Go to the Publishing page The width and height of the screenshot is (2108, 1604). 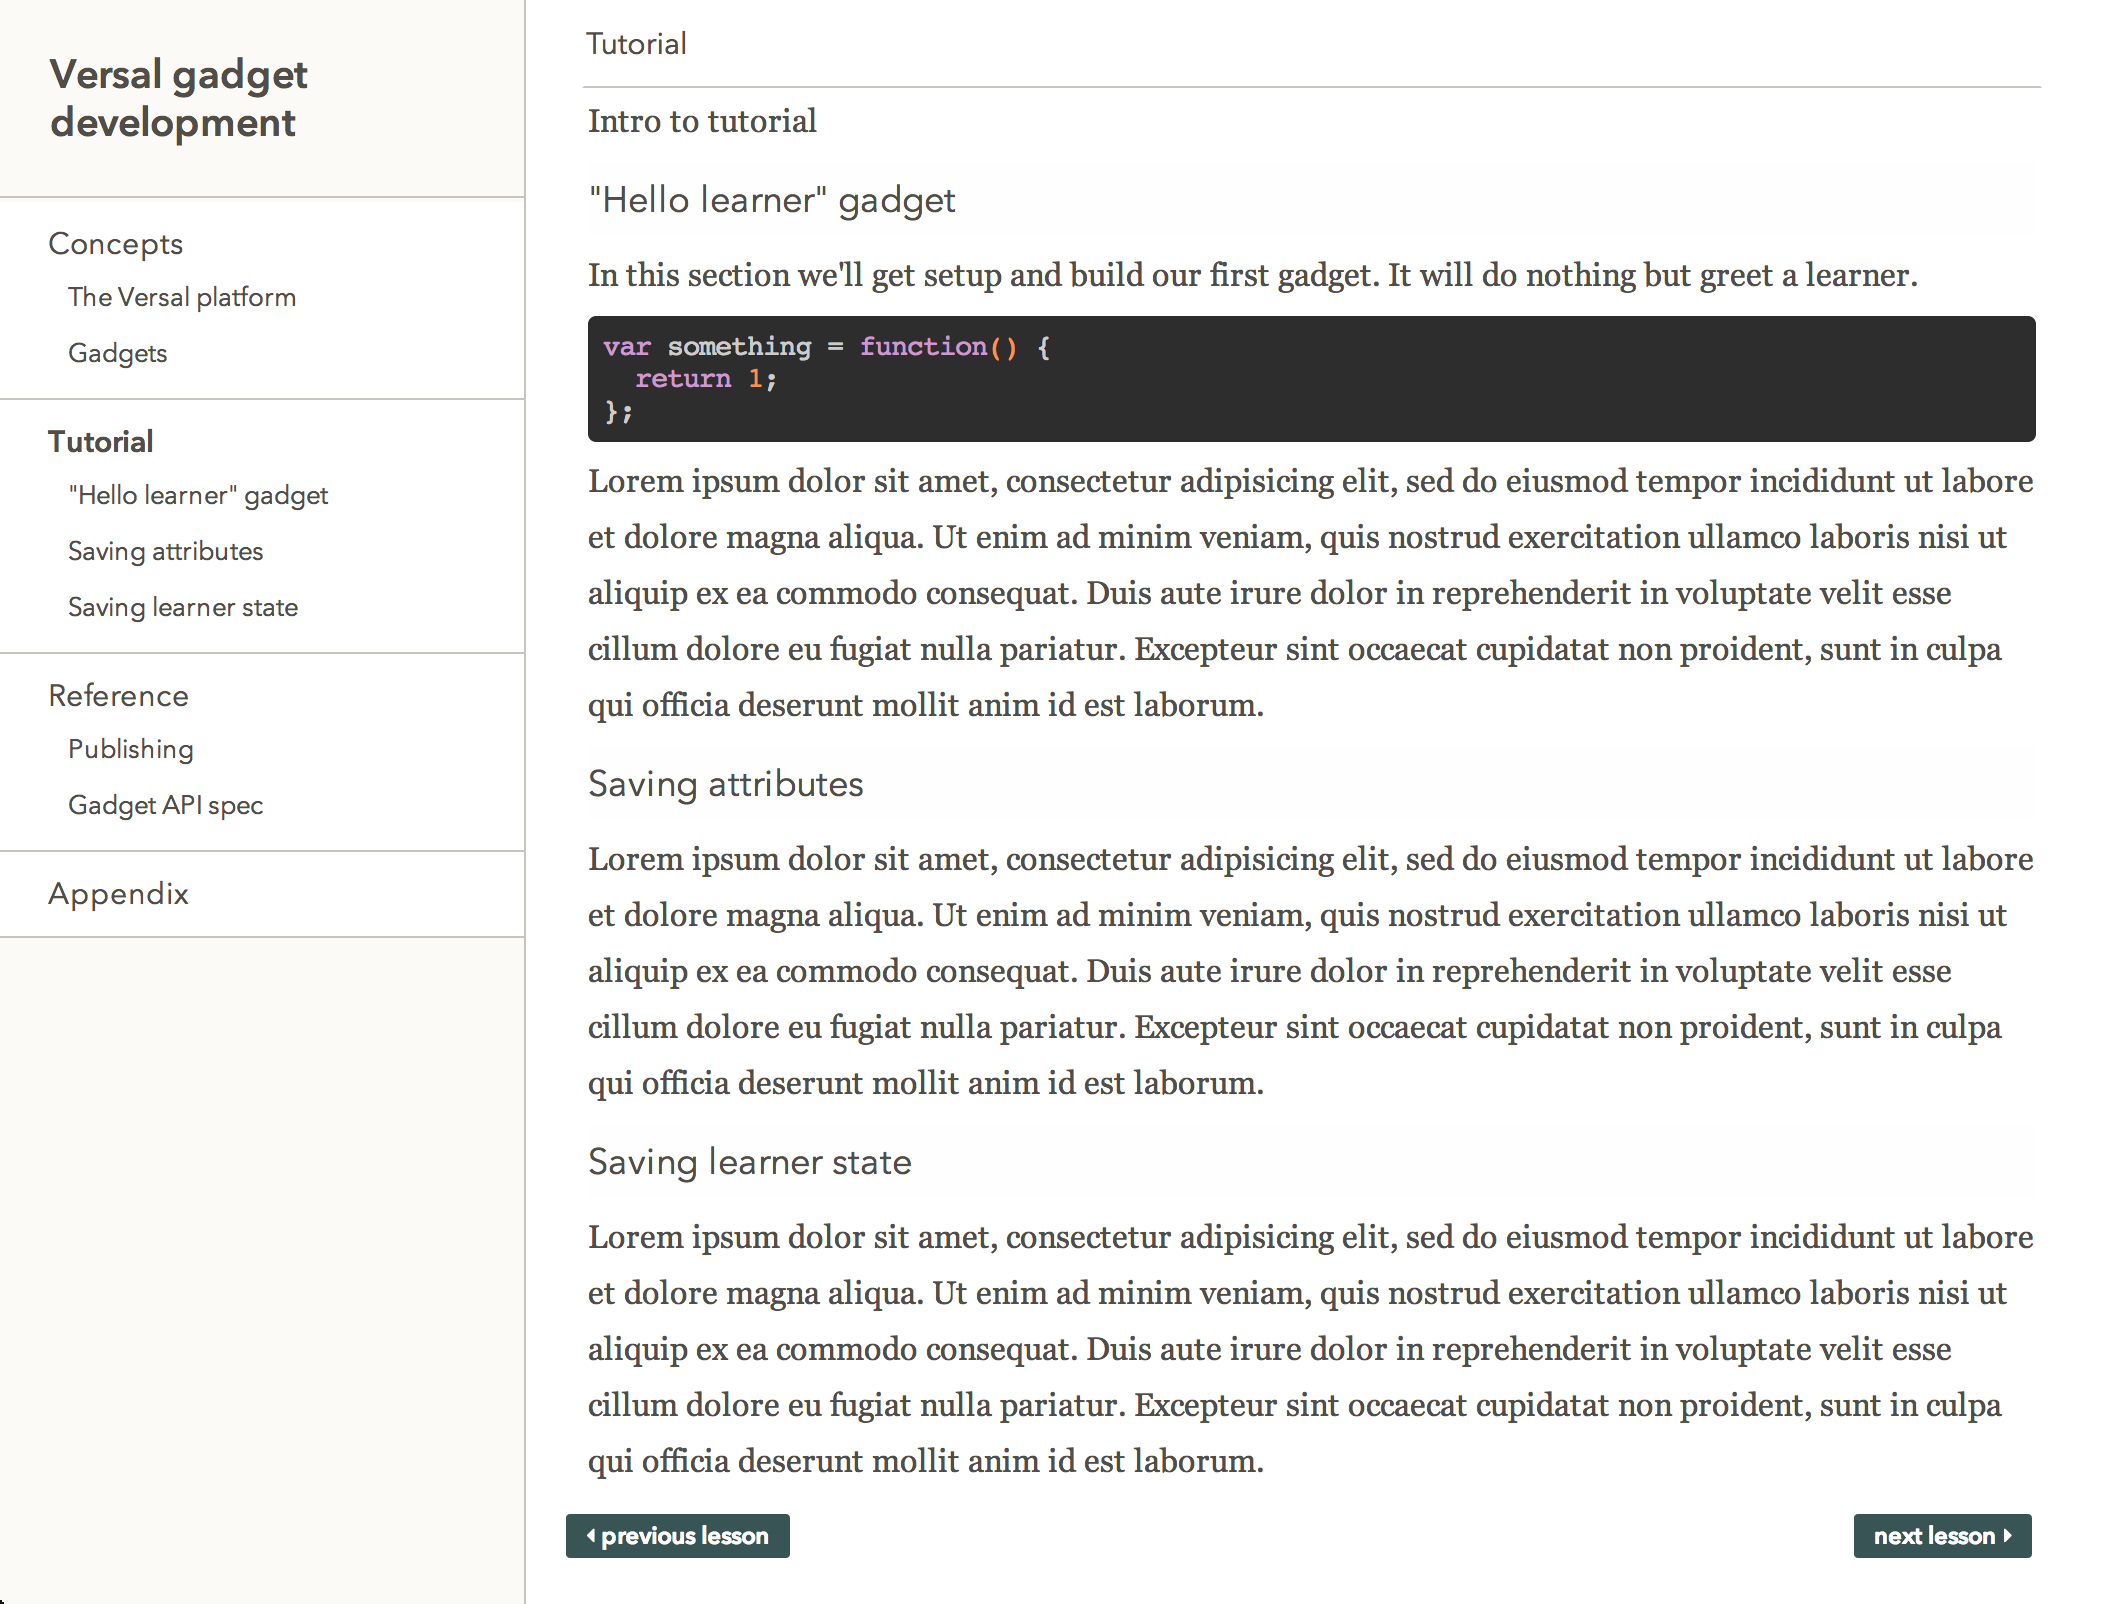pyautogui.click(x=131, y=749)
